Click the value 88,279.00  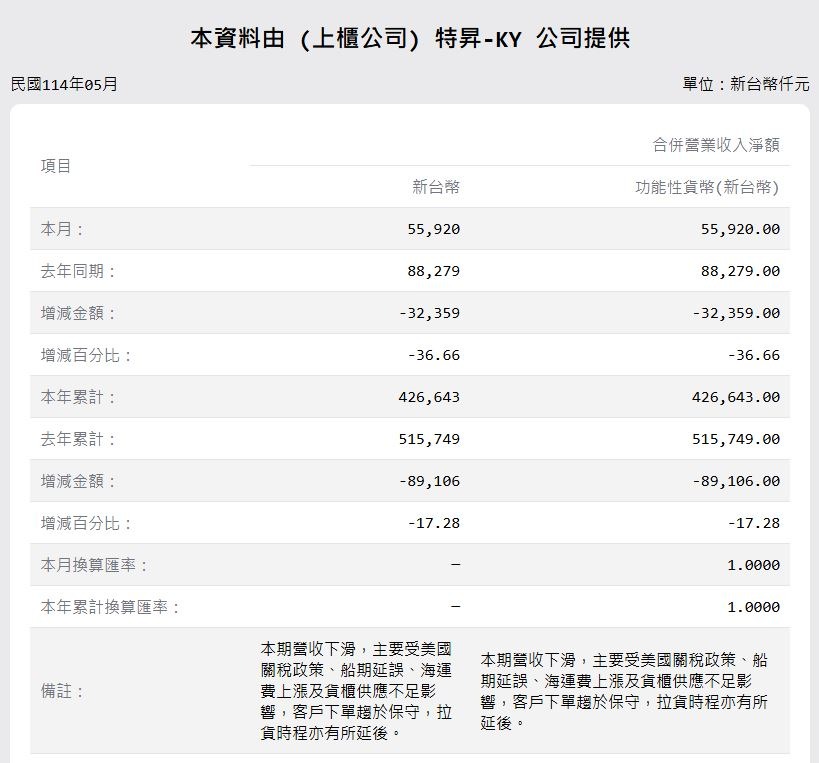point(740,271)
